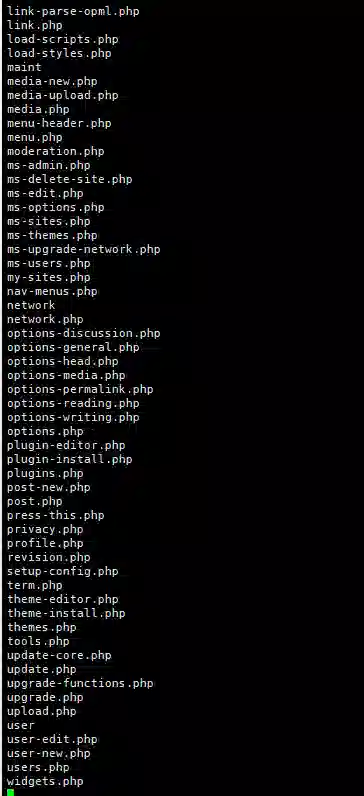
Task: Select plugin-editor.php in the list
Action: coord(66,445)
